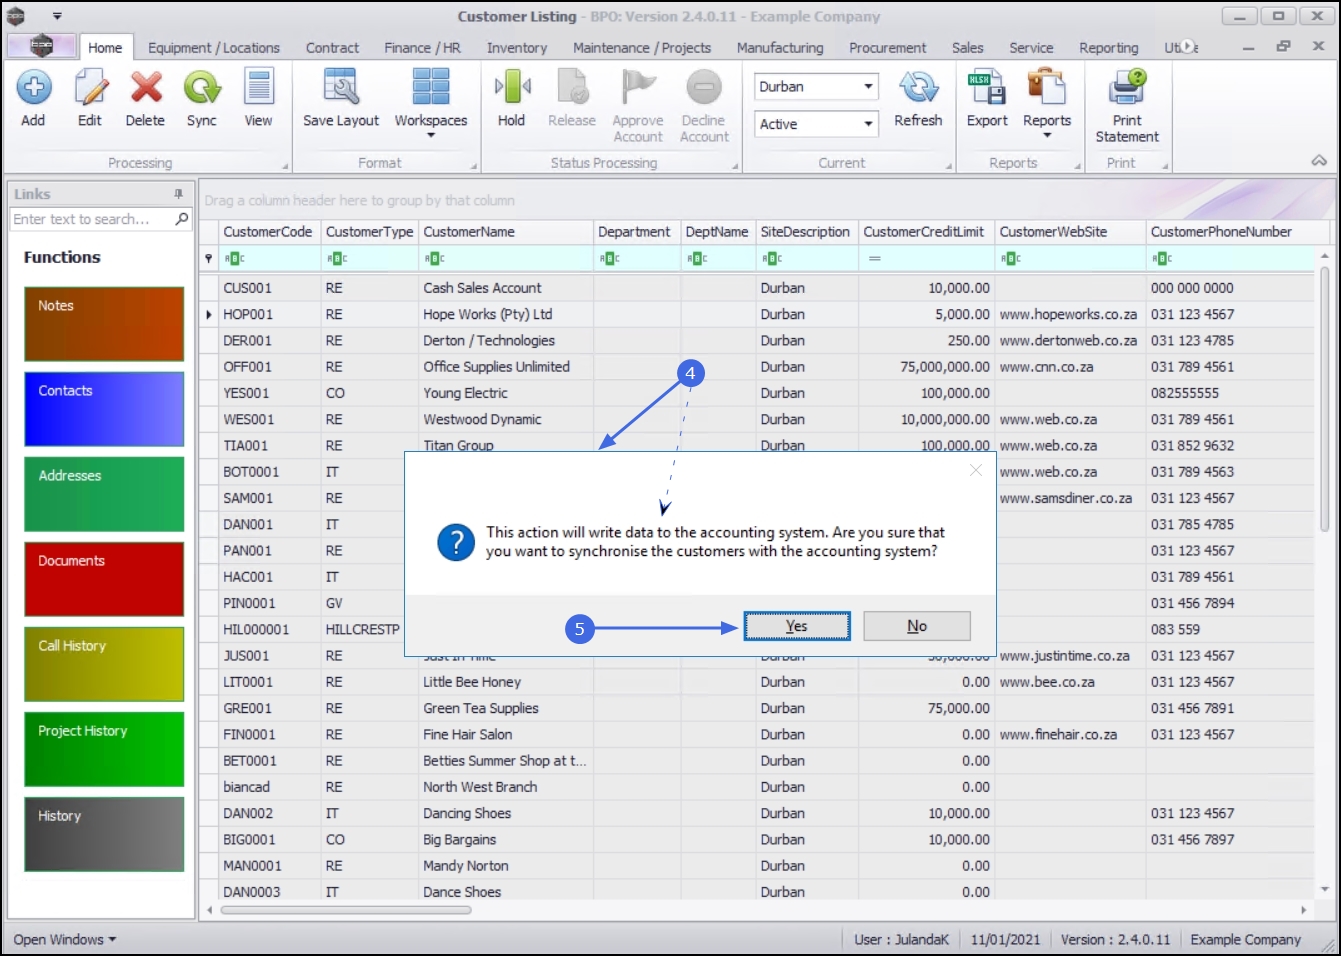The image size is (1341, 956).
Task: Click the Add customer icon
Action: pos(33,88)
